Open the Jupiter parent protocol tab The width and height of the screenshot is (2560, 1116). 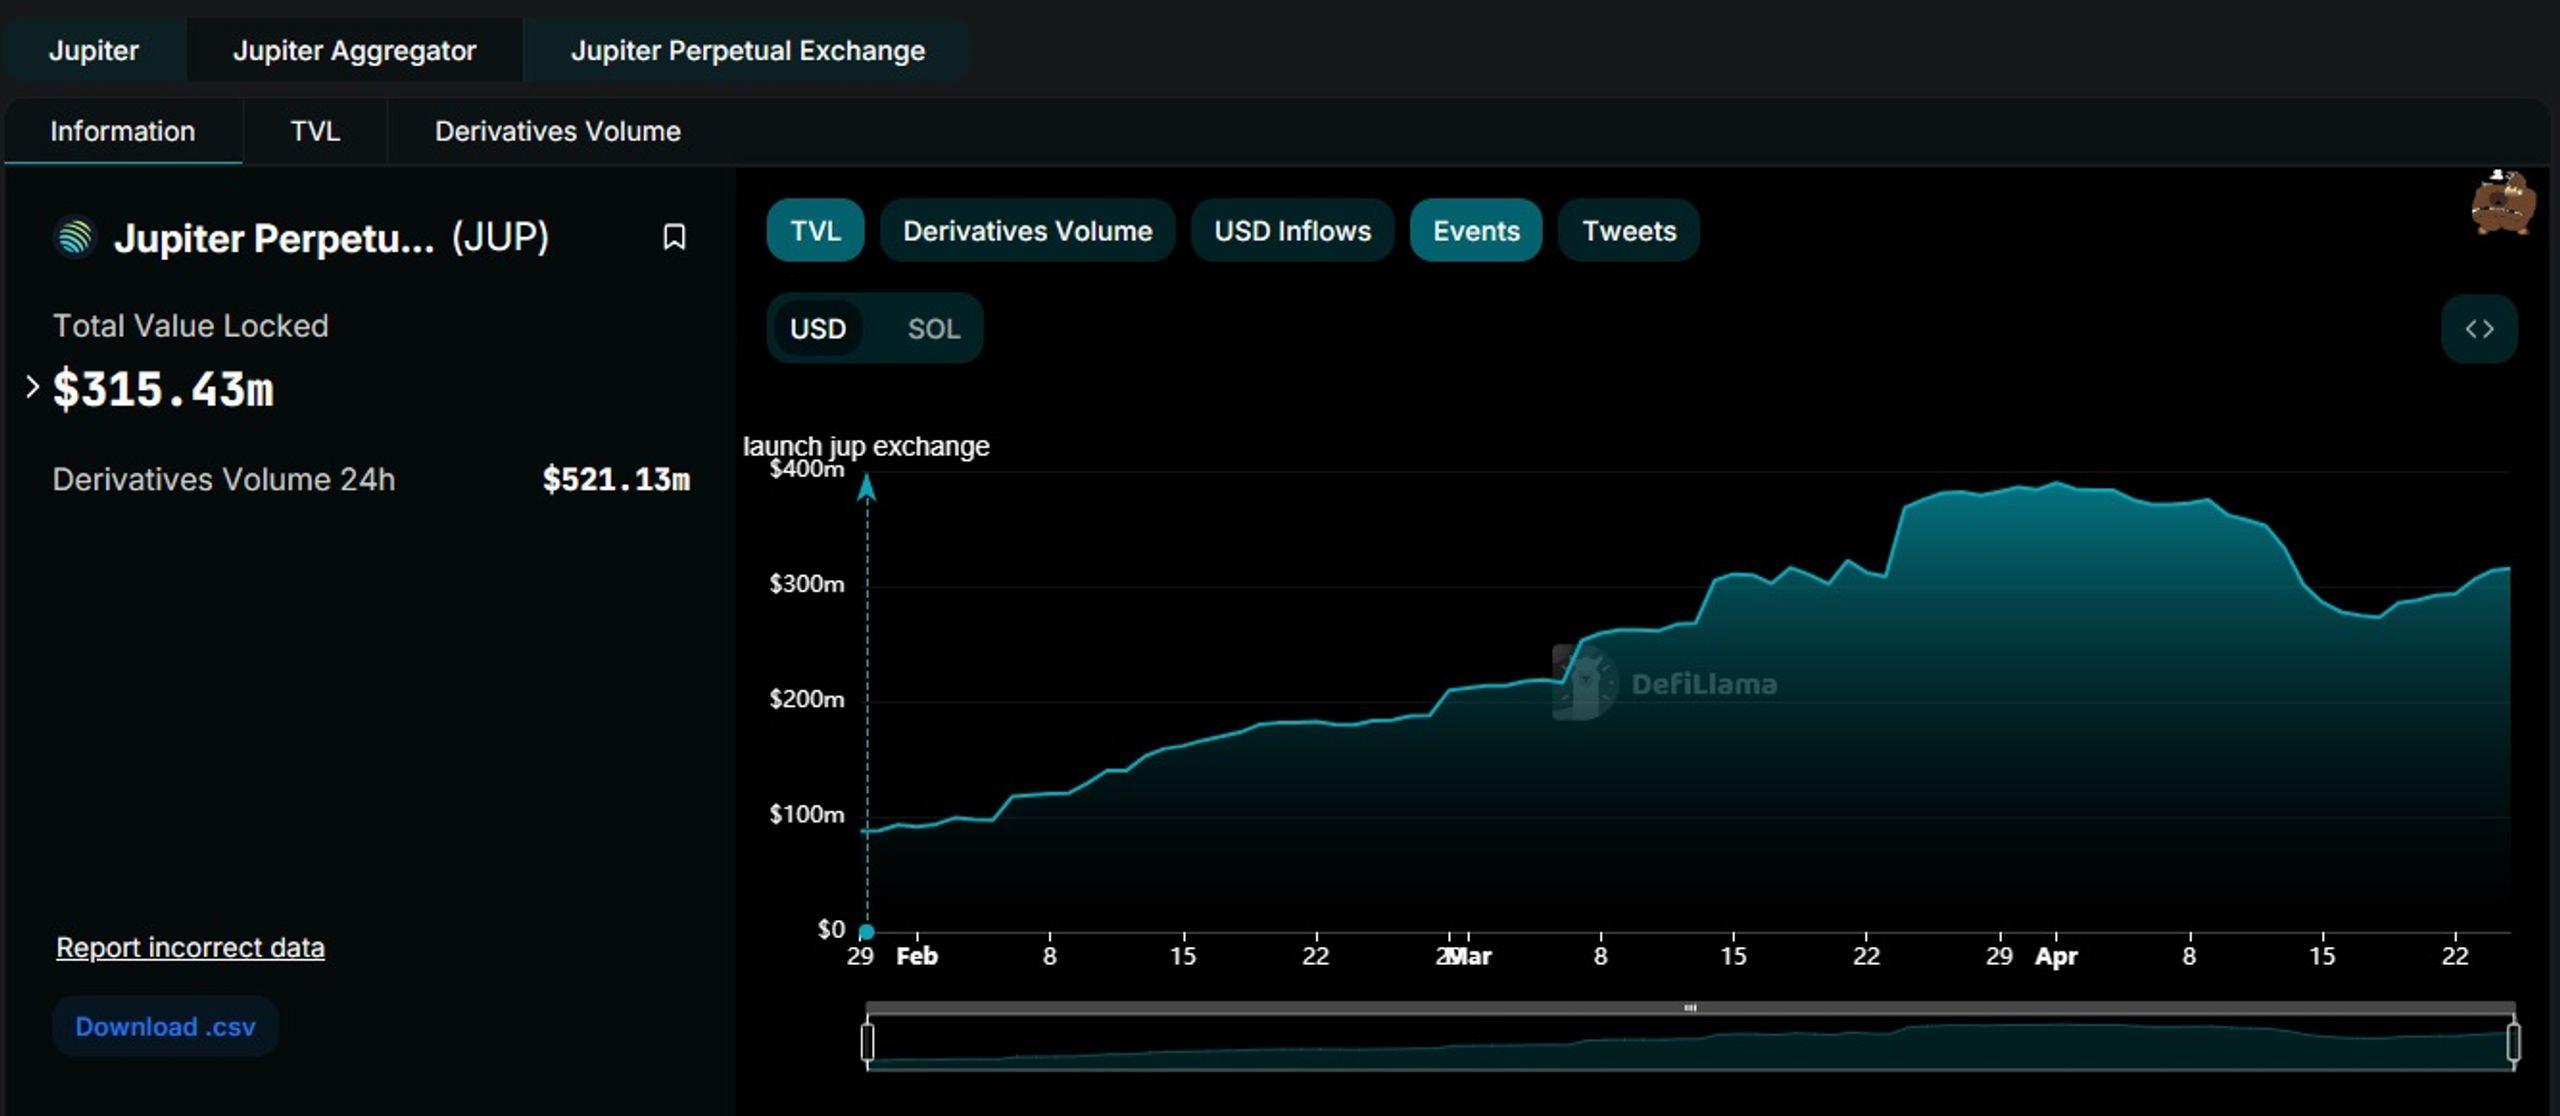click(x=94, y=50)
